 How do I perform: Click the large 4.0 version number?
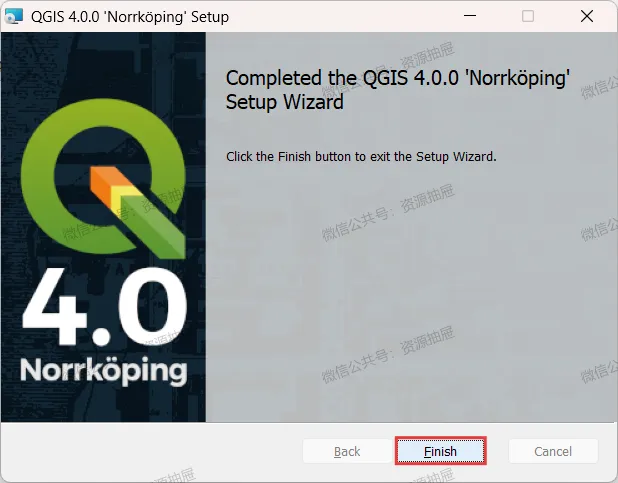(104, 306)
